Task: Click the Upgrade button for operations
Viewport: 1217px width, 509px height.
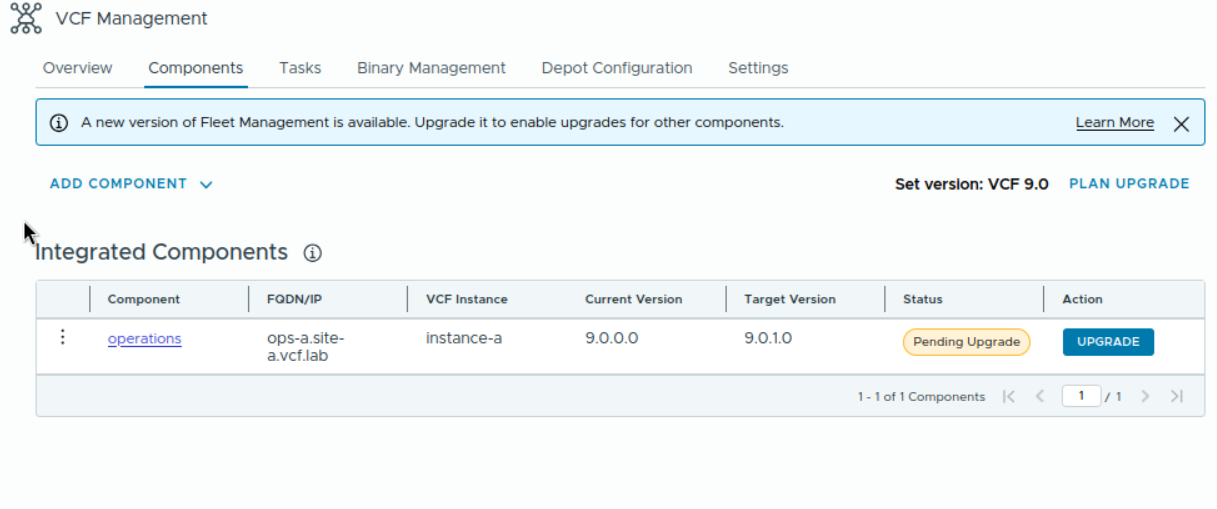Action: (1108, 342)
